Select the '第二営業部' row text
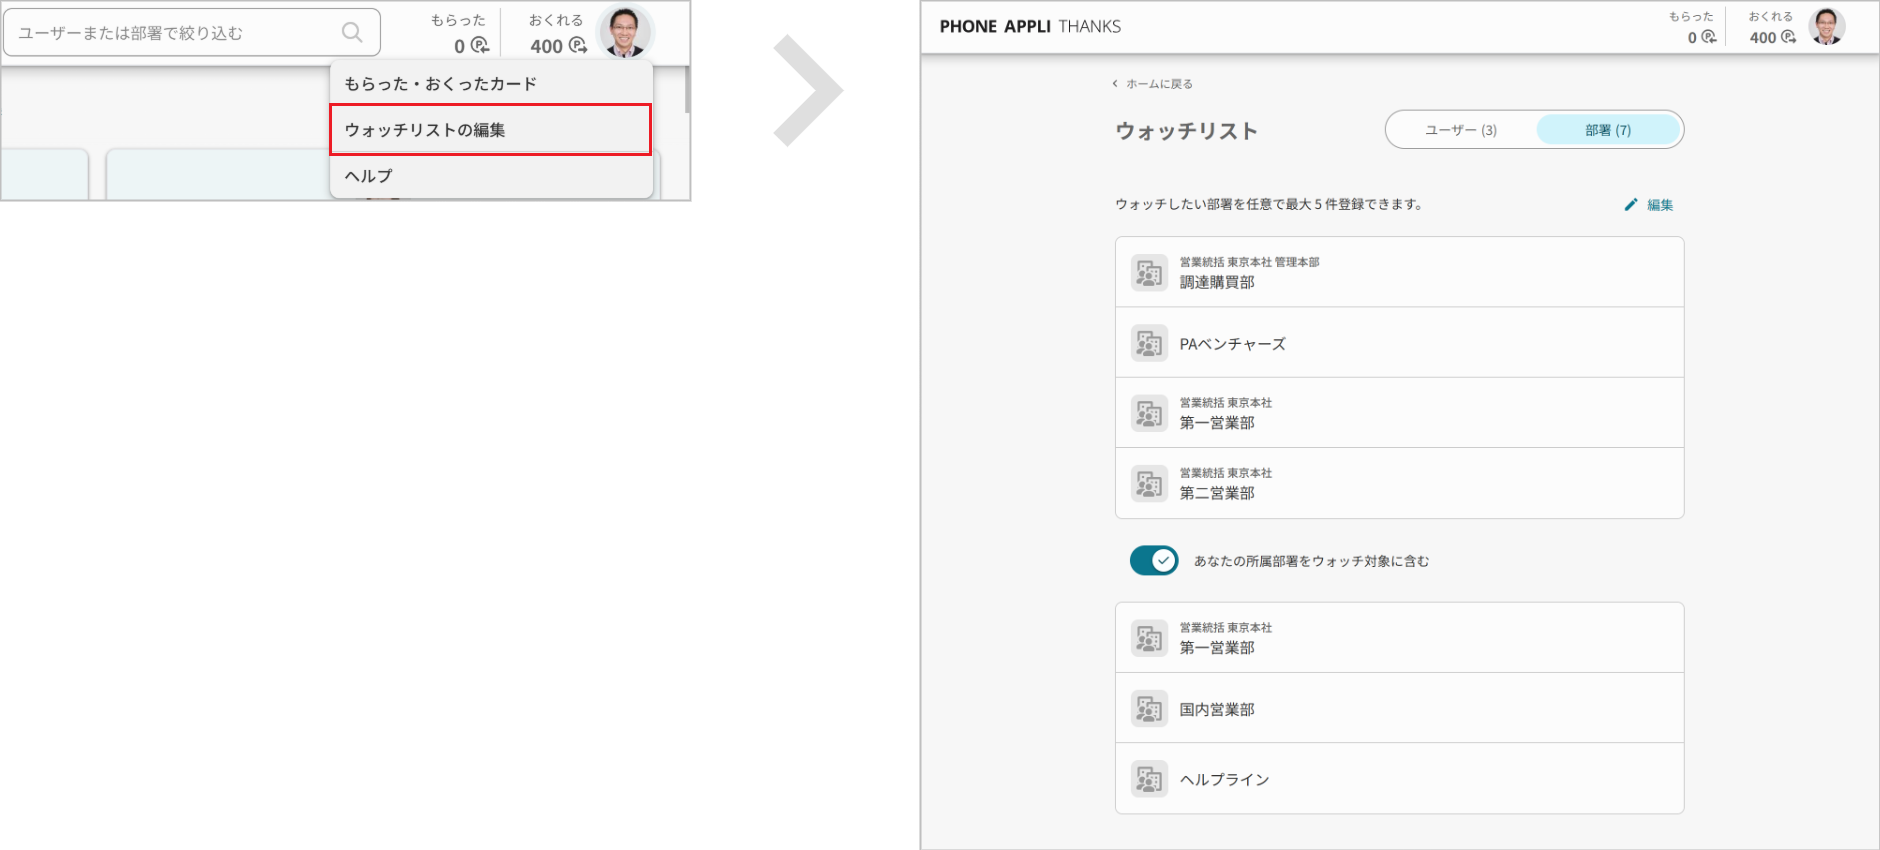1880x850 pixels. tap(1217, 493)
